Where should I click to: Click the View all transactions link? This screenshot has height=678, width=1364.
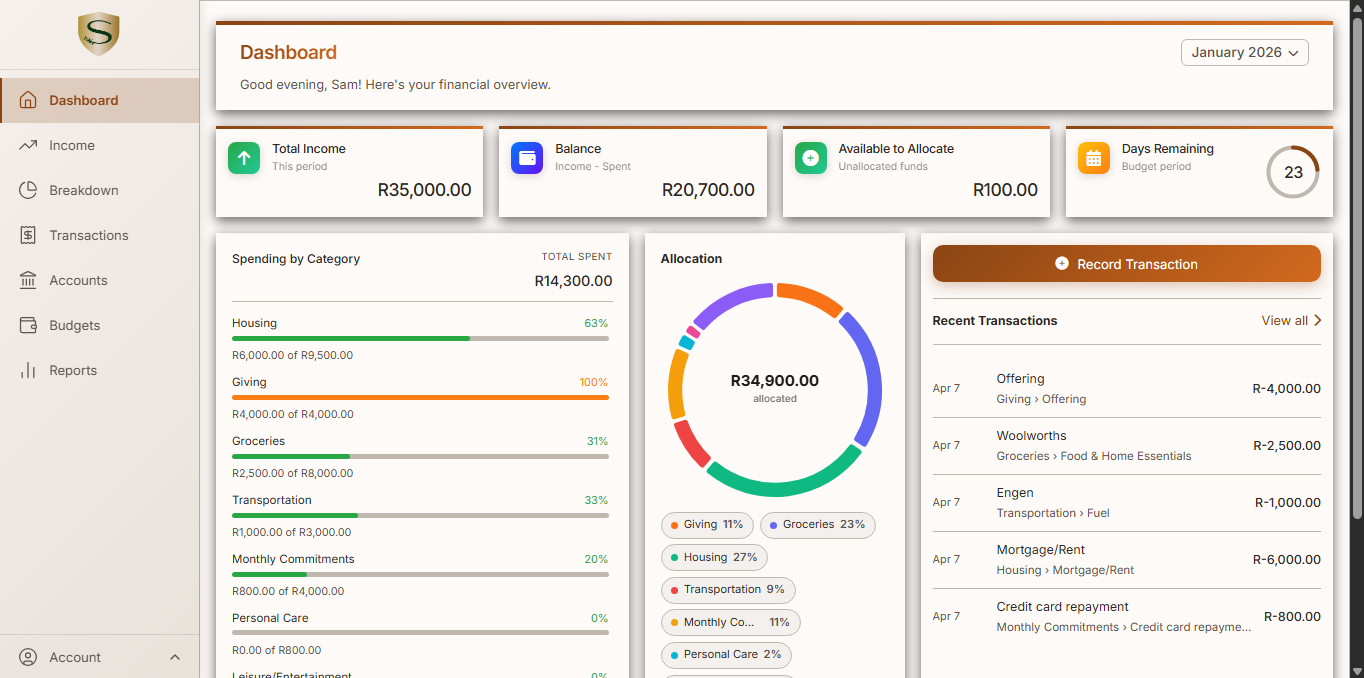tap(1291, 320)
